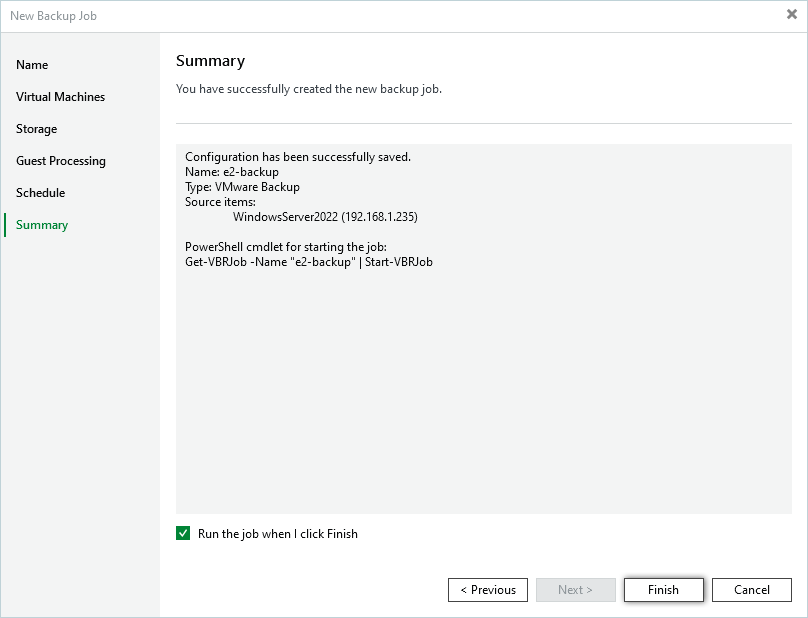
Task: Select the Summary step
Action: tap(42, 225)
